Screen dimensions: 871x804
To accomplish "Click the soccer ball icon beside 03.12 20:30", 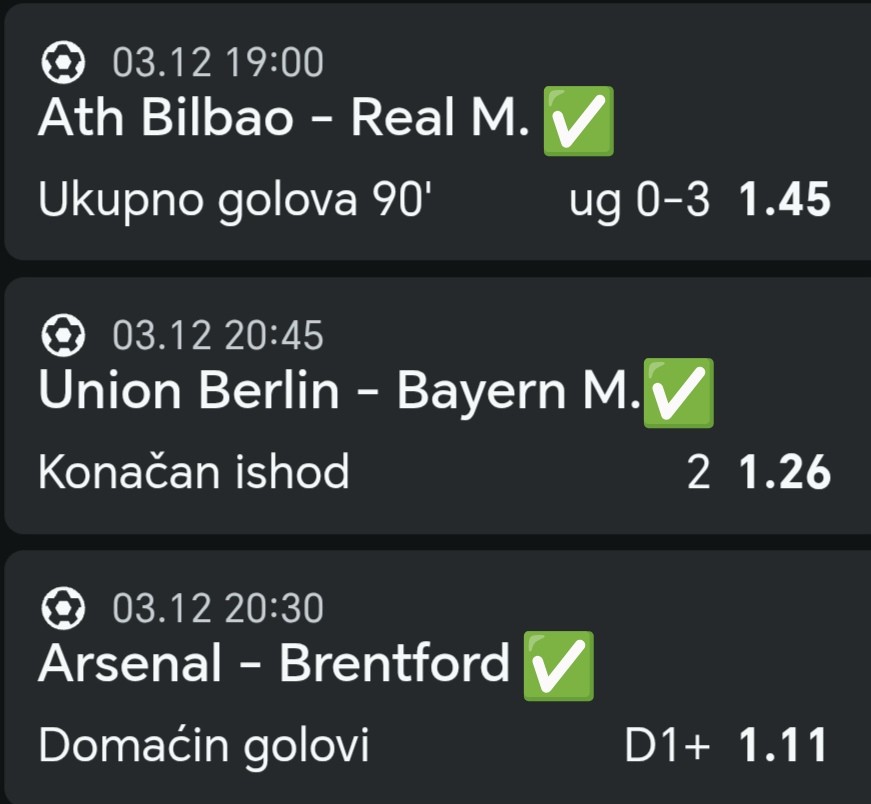I will point(62,609).
